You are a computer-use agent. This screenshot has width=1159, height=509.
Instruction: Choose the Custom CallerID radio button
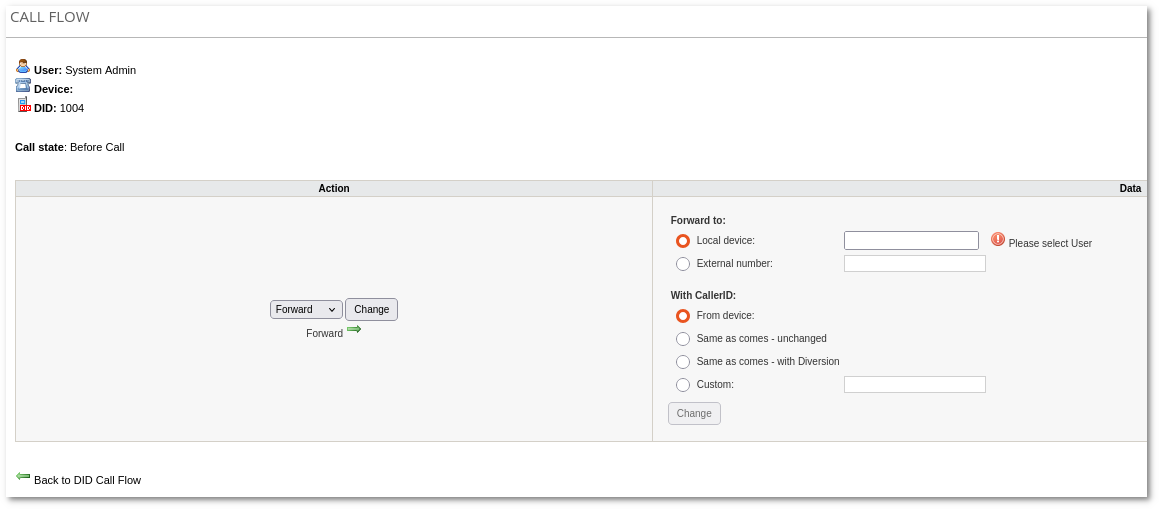(683, 385)
